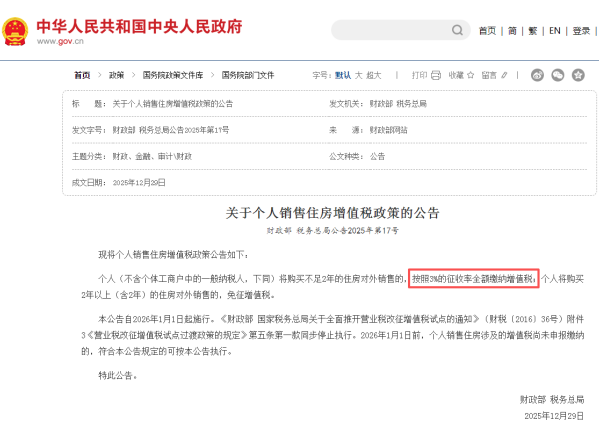The height and width of the screenshot is (425, 599).
Task: Open the 首页 link in the top header
Action: (487, 31)
